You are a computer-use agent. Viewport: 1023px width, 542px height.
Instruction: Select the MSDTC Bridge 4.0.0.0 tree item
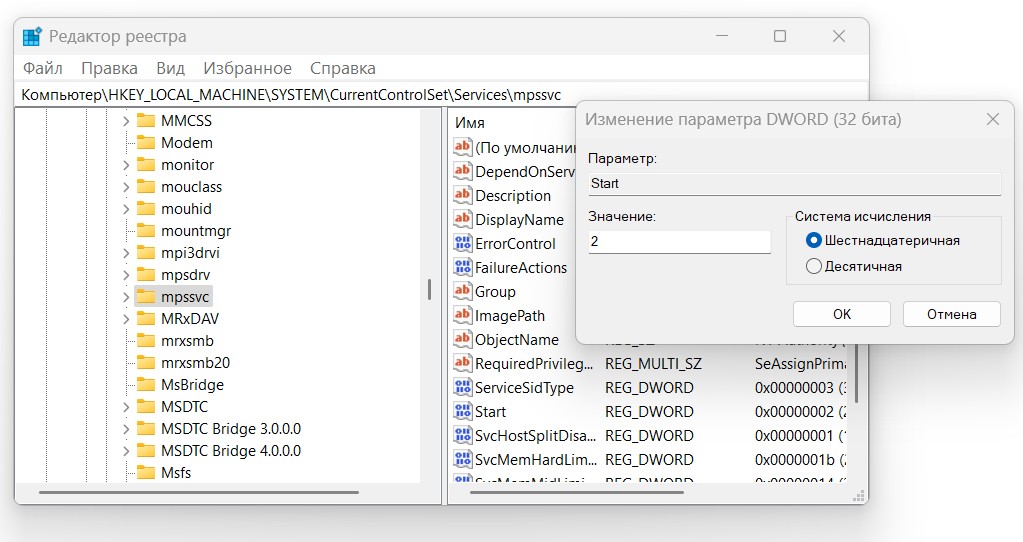(x=231, y=451)
